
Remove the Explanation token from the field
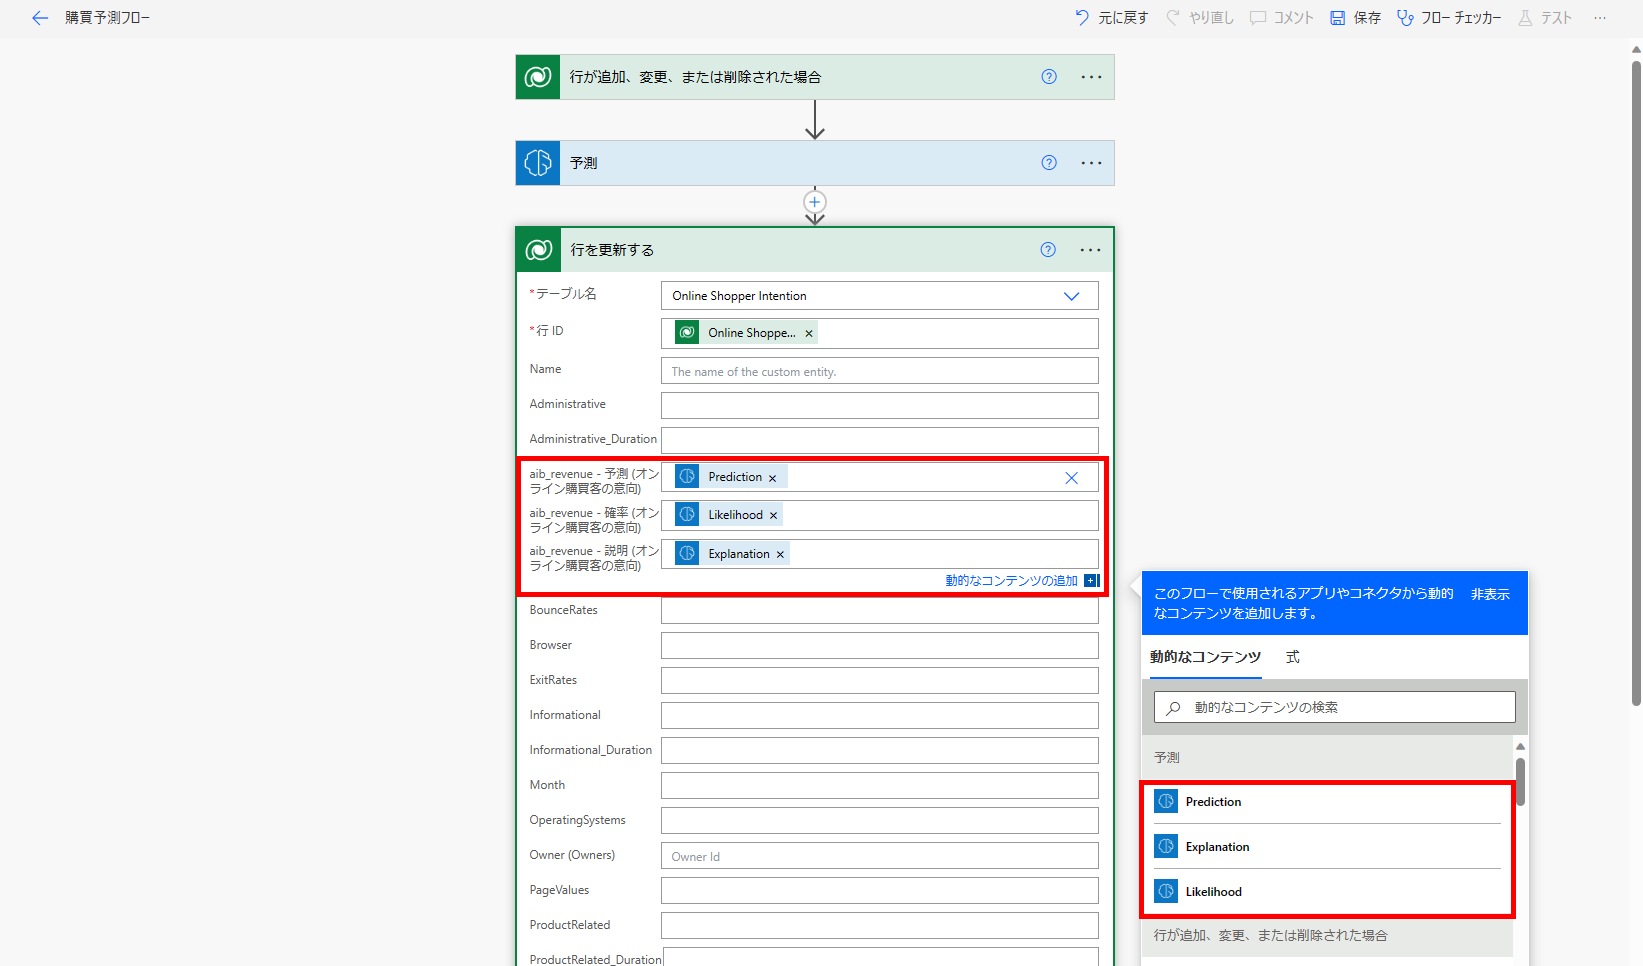780,554
